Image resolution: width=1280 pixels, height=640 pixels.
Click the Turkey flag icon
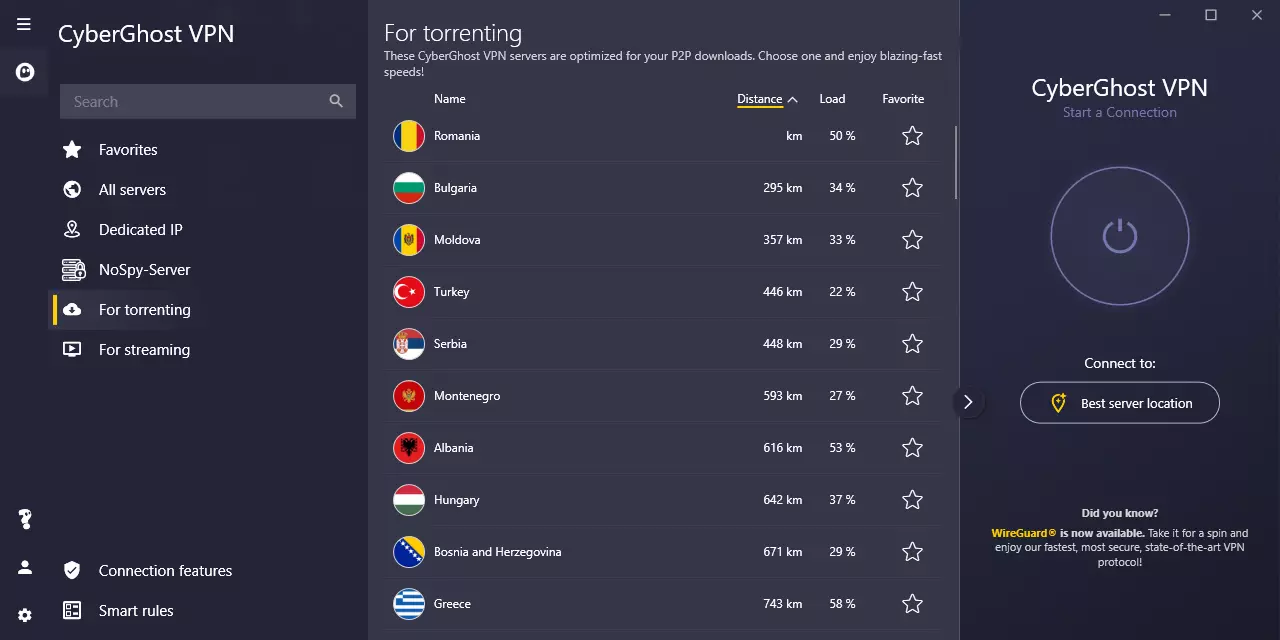(x=409, y=292)
